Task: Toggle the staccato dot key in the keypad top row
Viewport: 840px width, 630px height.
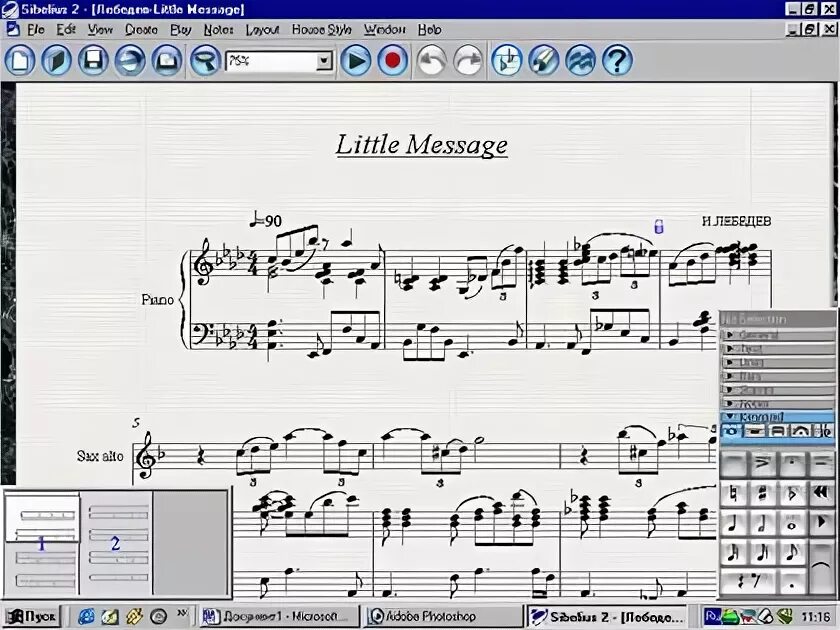Action: (791, 464)
